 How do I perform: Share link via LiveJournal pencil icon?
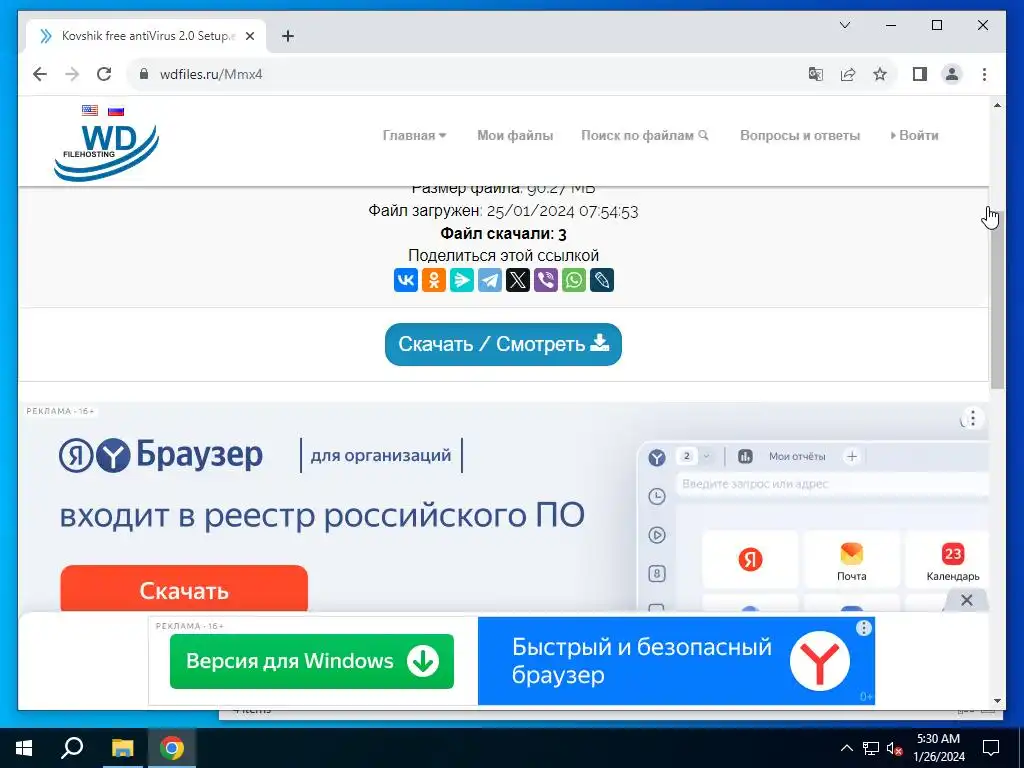click(602, 280)
